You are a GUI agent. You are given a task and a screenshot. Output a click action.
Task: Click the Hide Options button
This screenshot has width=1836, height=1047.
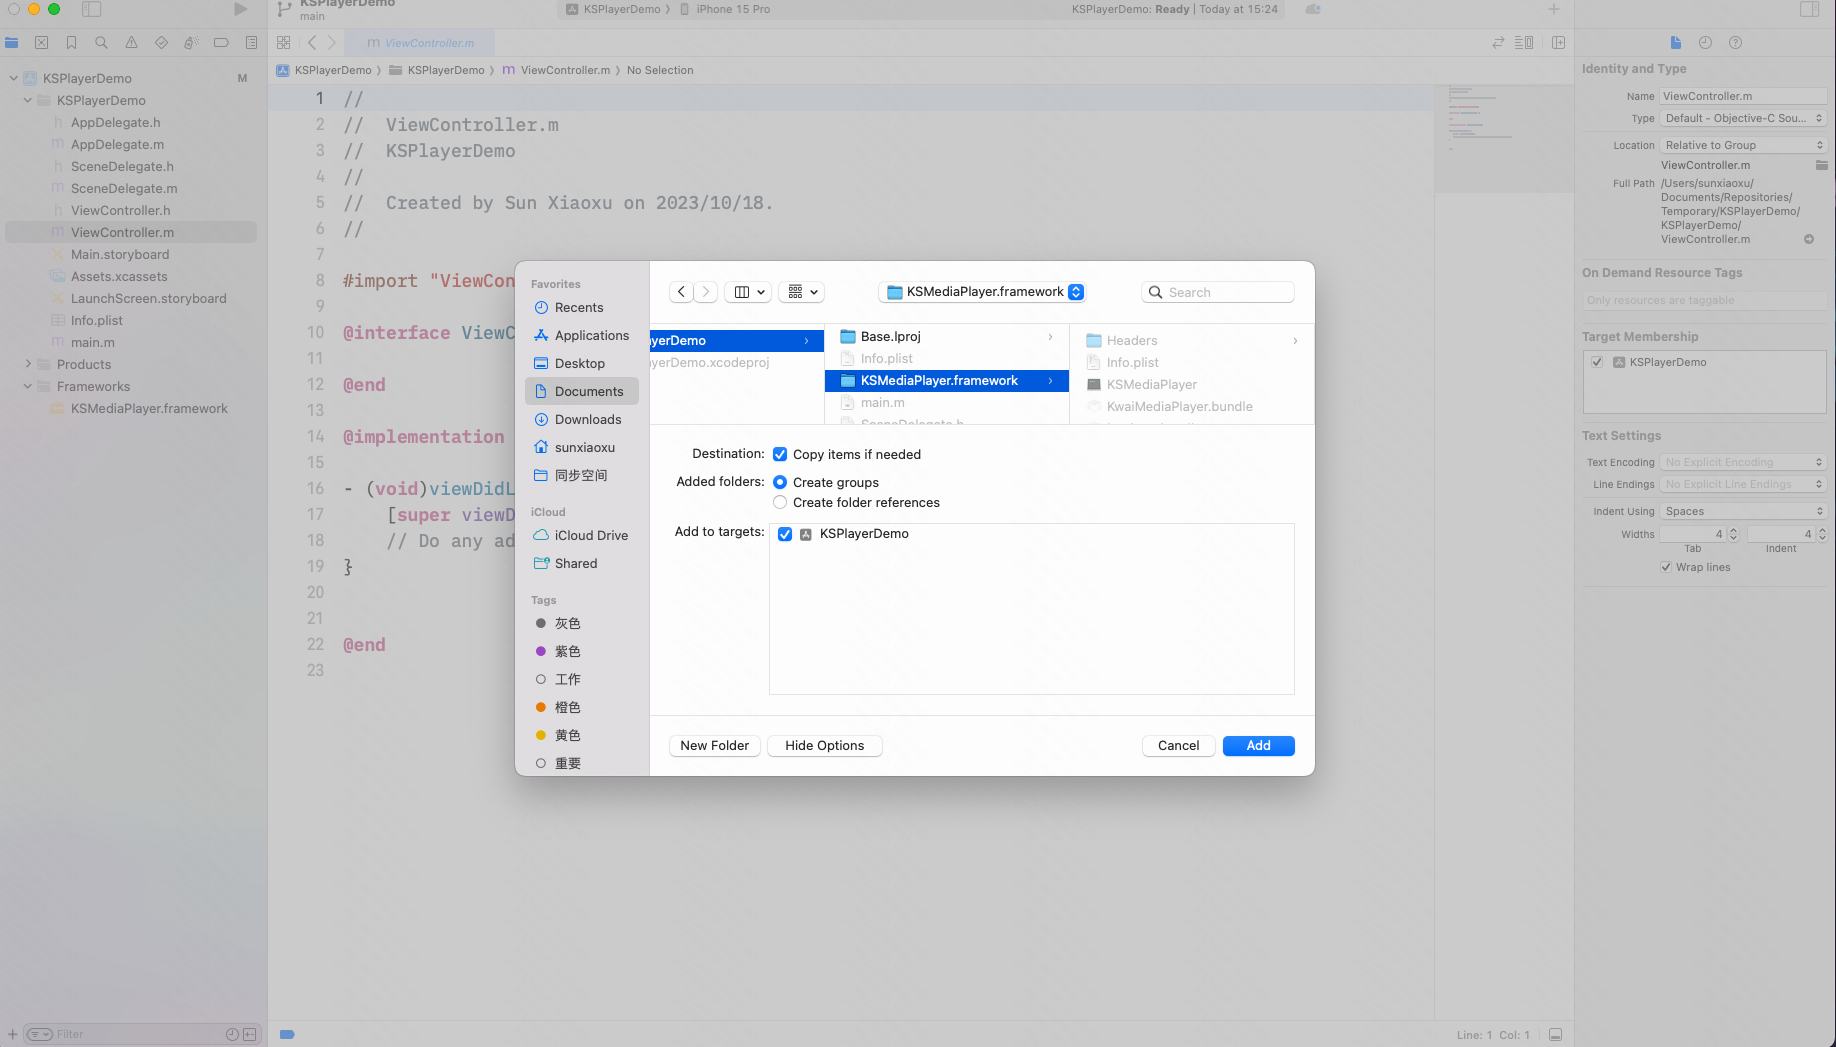coord(824,746)
